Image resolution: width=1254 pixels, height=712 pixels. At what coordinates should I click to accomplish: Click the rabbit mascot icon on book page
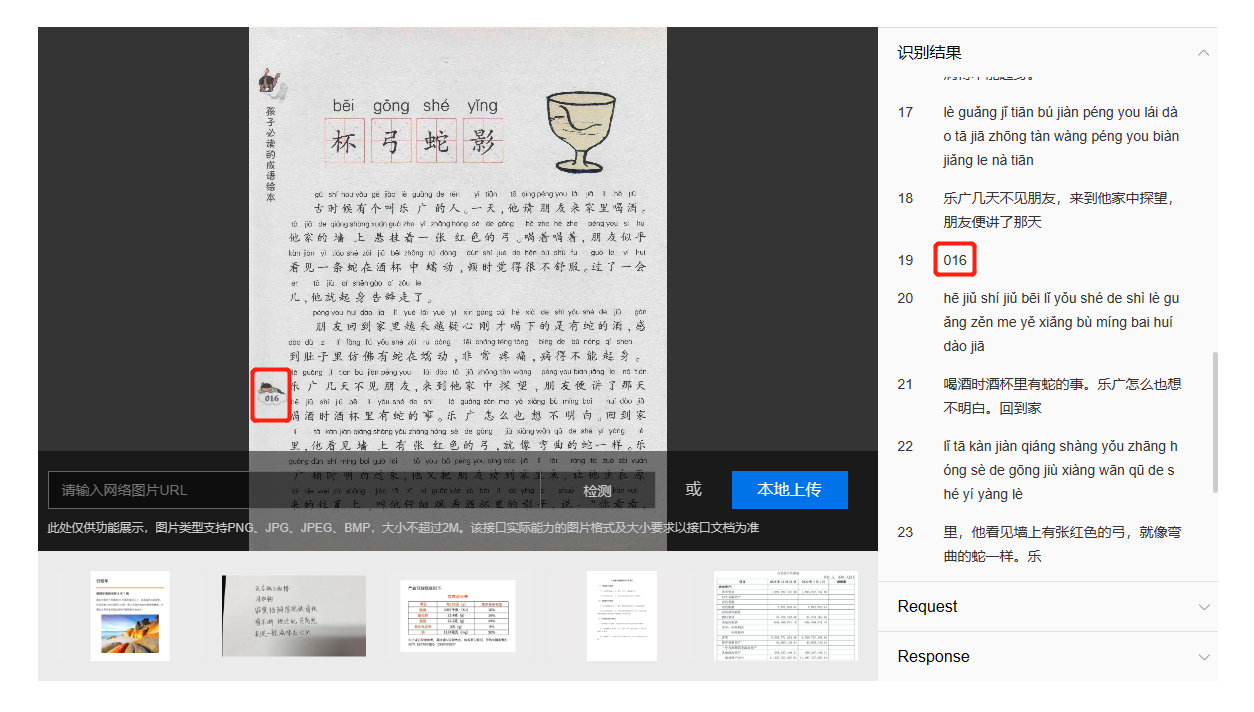[x=267, y=83]
